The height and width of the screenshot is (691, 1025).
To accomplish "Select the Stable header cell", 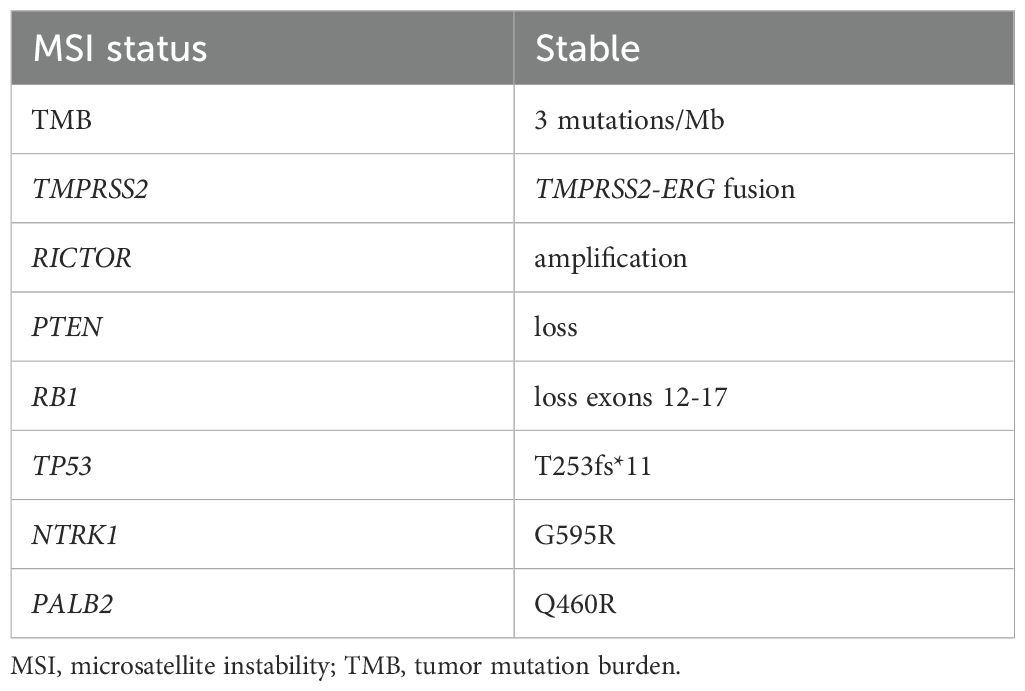I will (x=588, y=49).
